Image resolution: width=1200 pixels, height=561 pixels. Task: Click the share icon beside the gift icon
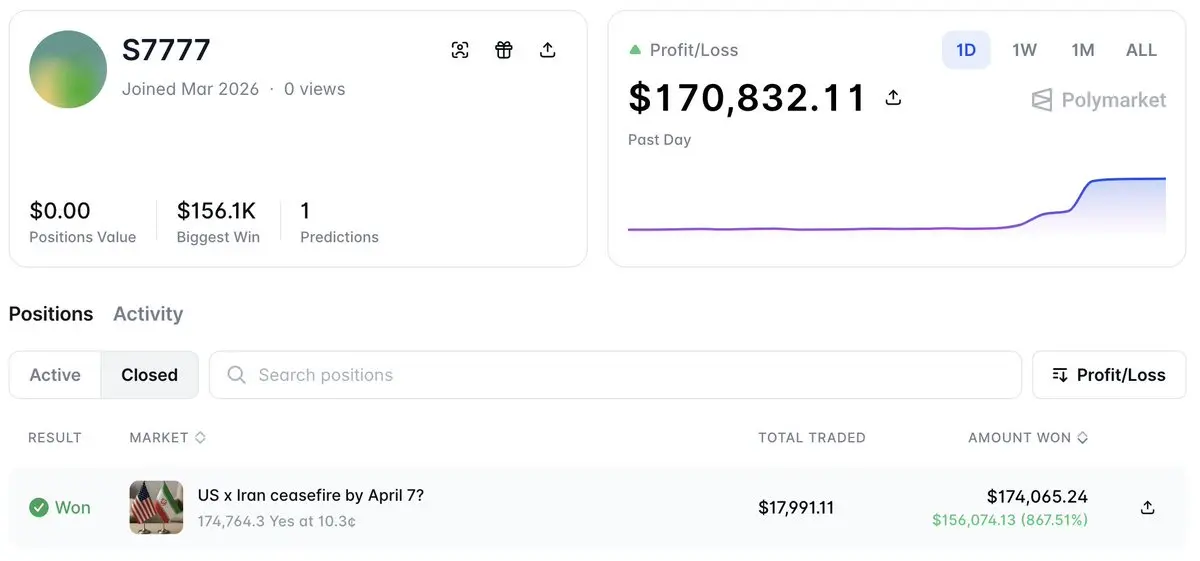[548, 50]
